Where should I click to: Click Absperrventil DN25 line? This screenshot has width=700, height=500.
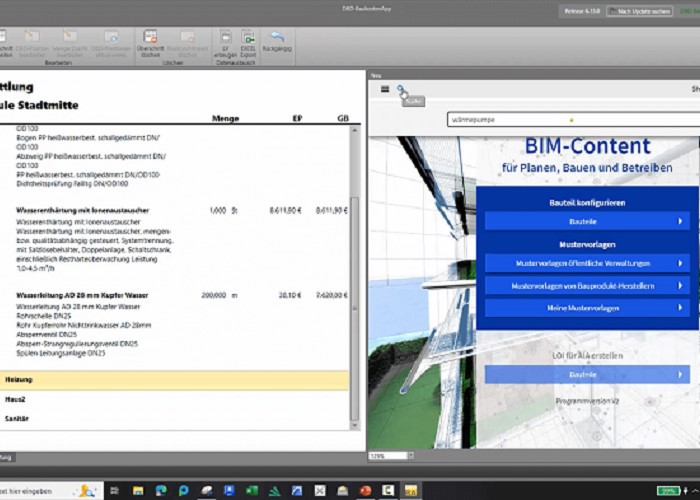click(x=46, y=334)
